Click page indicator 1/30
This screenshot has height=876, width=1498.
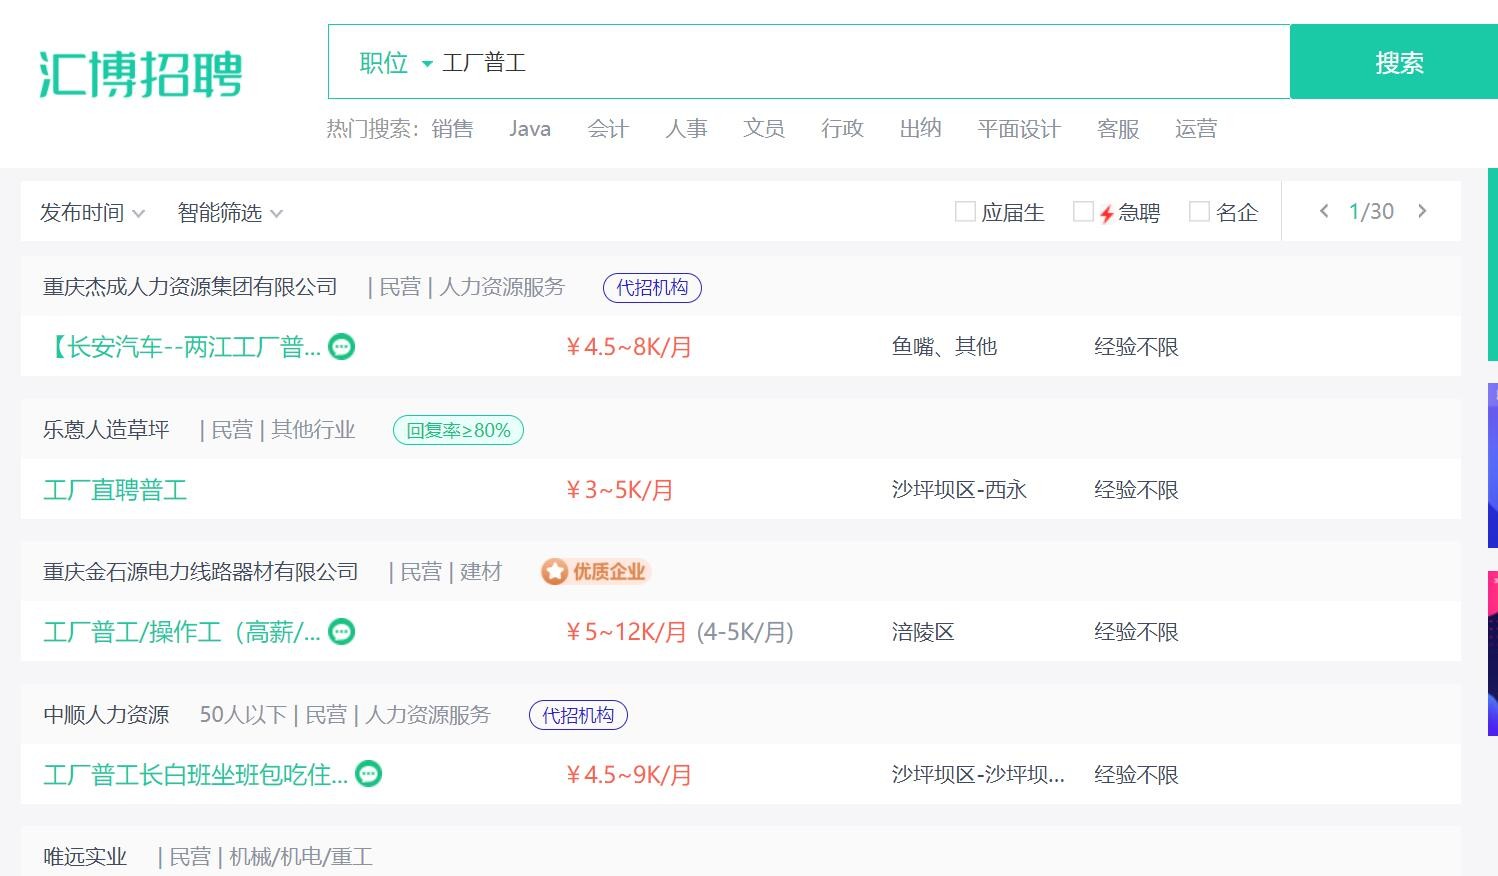(x=1371, y=211)
